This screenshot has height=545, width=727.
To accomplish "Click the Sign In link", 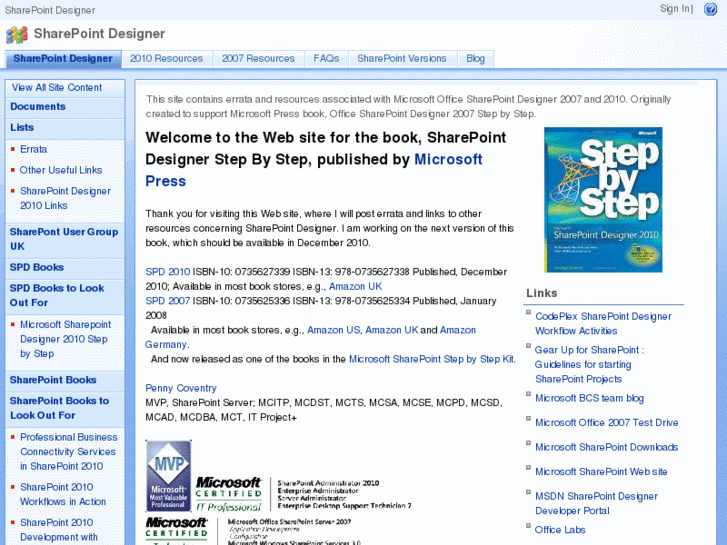I will point(675,9).
